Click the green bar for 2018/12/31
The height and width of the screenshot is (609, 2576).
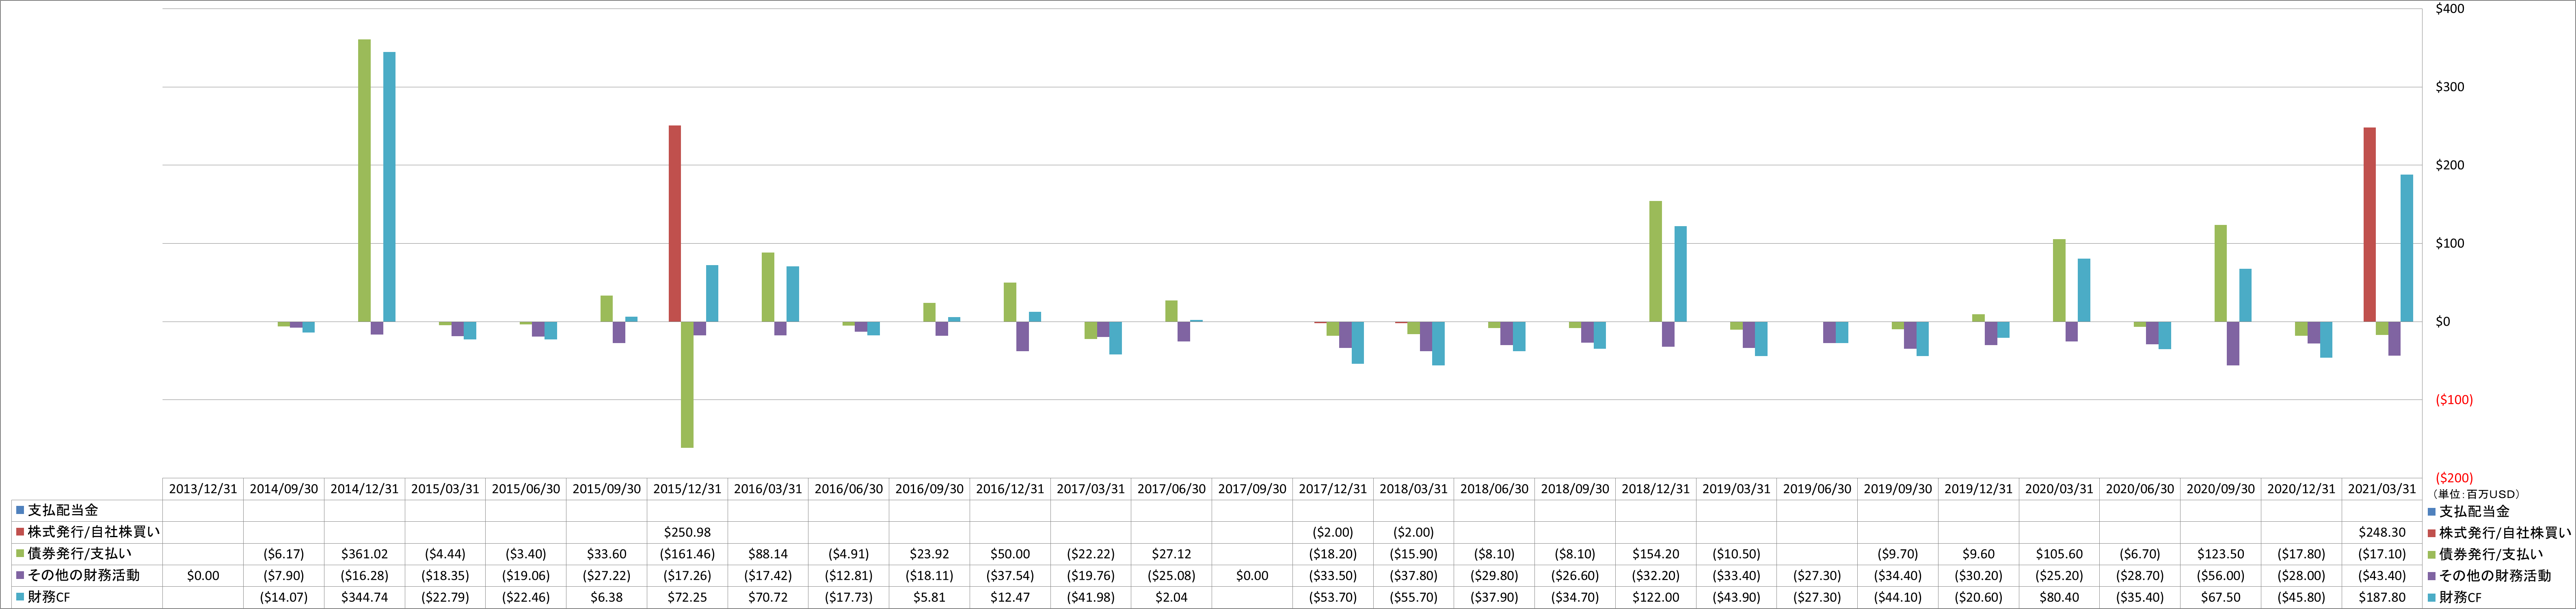pyautogui.click(x=1655, y=262)
